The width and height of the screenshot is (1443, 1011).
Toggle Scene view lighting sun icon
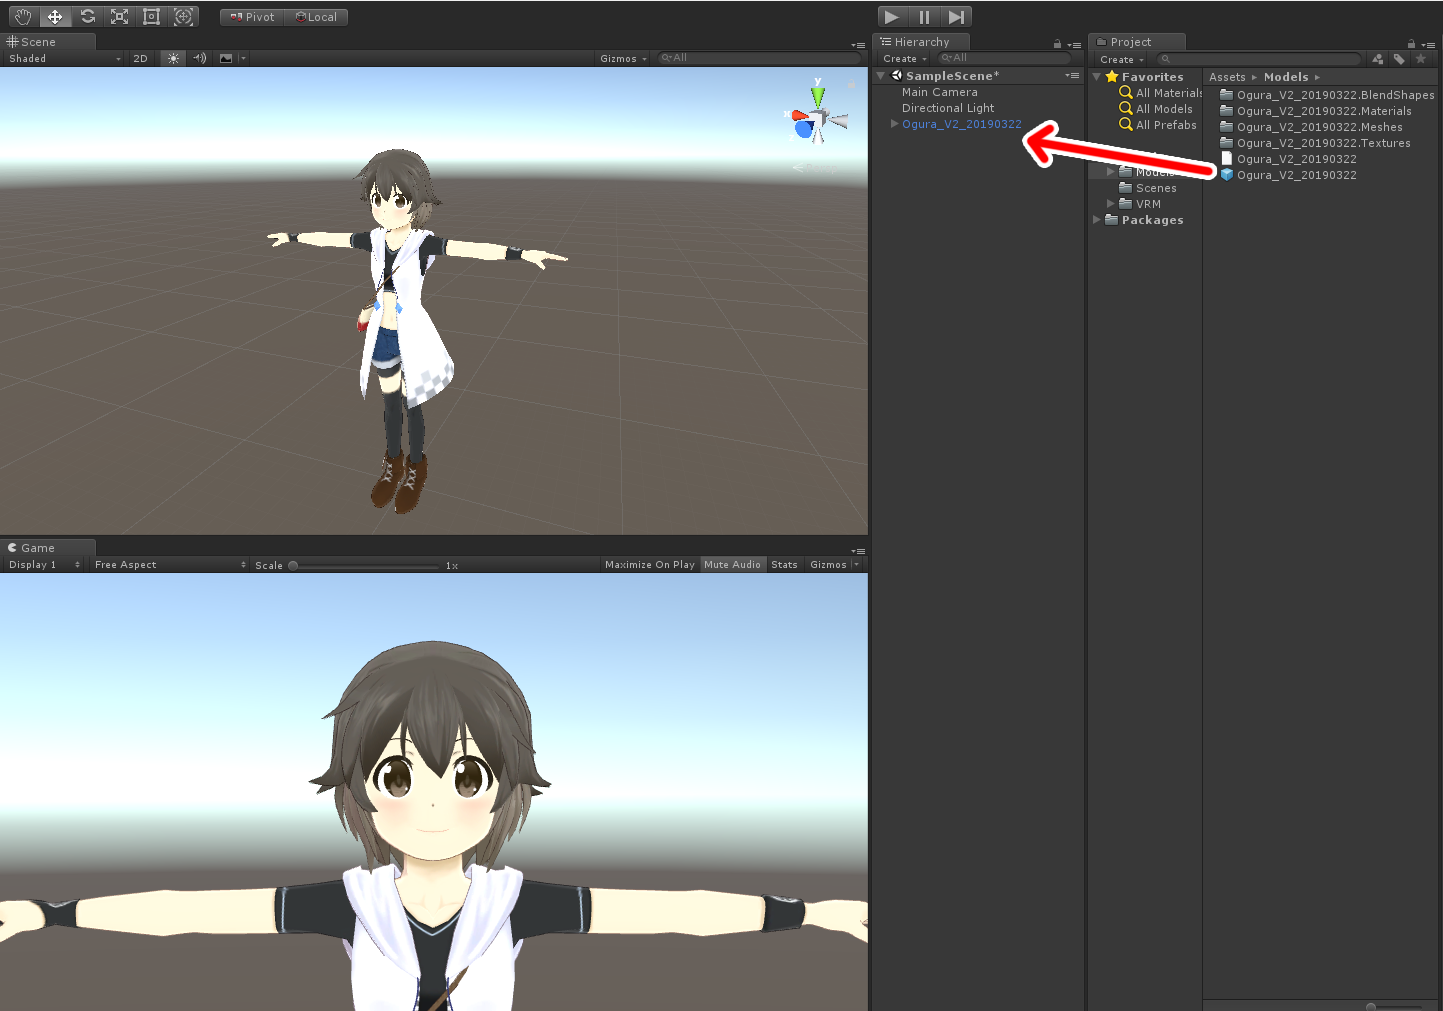pos(174,58)
